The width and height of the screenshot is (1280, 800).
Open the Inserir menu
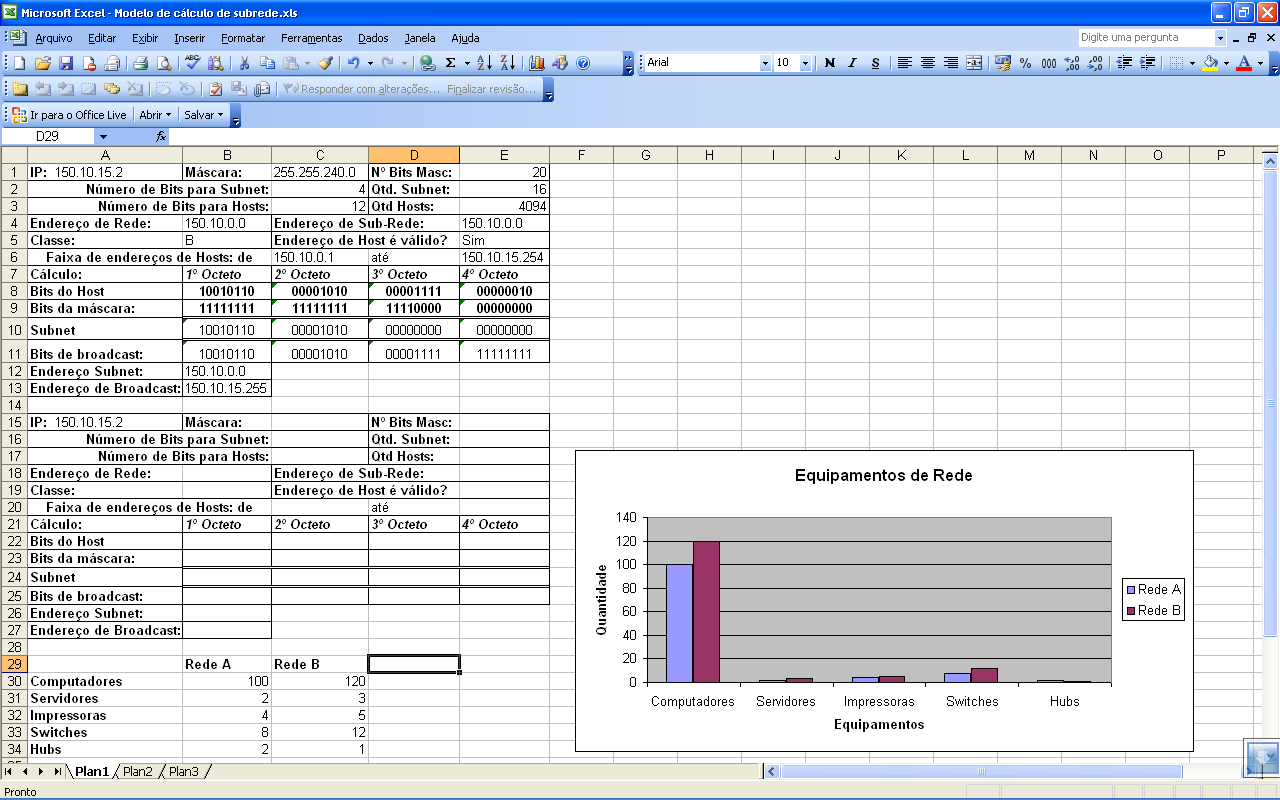coord(189,38)
